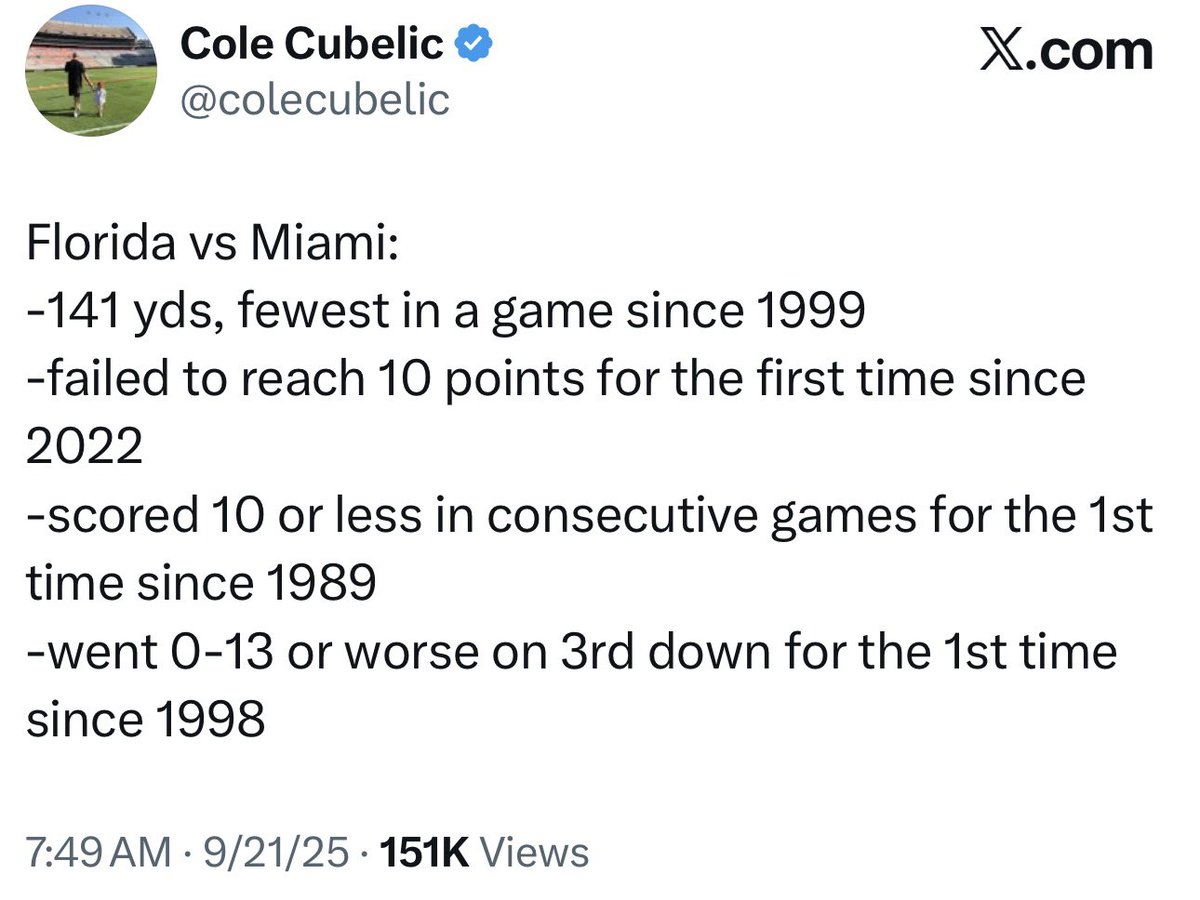Visit the @colecubelic handle link
The width and height of the screenshot is (1200, 900).
click(x=314, y=99)
